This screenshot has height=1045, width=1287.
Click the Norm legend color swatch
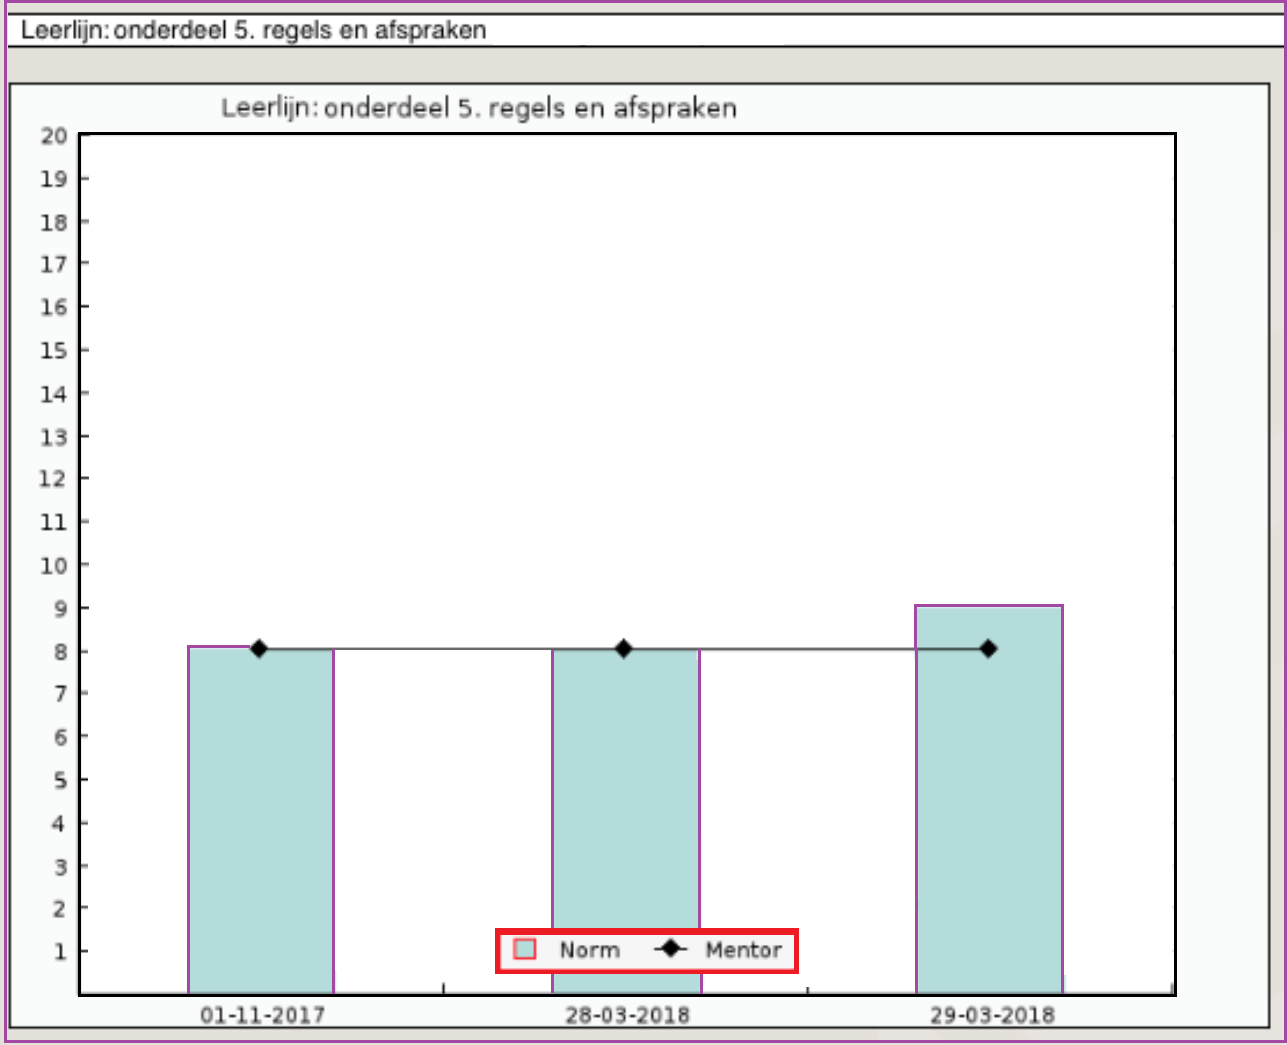(525, 949)
